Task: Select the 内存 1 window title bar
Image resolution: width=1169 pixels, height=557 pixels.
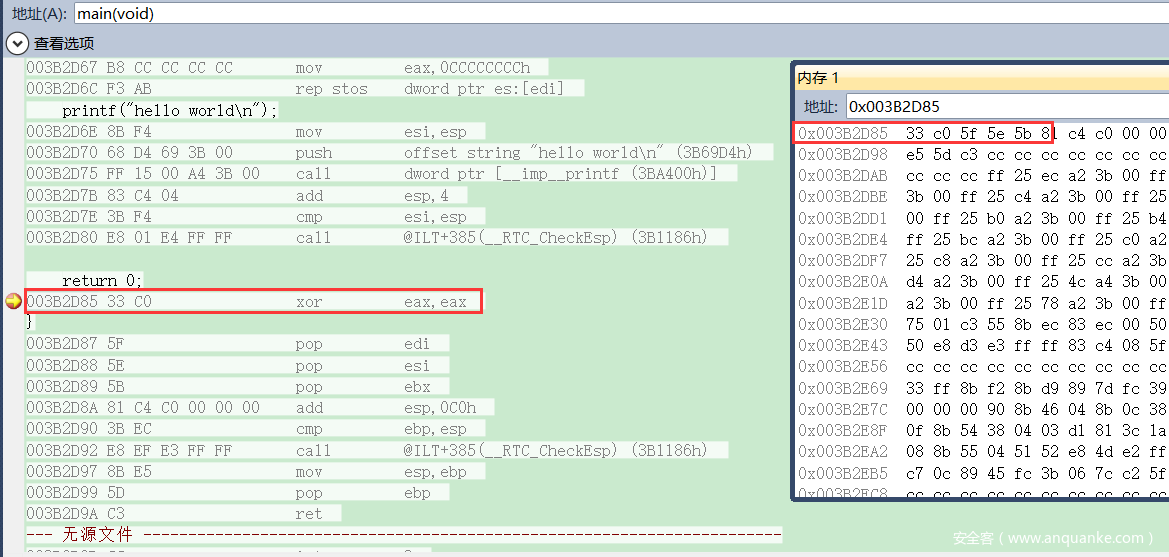Action: point(980,77)
